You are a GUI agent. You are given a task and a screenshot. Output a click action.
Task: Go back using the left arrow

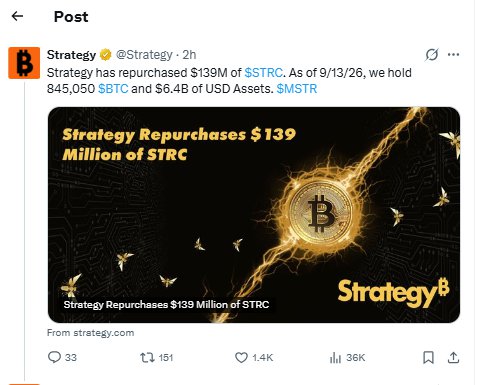pos(17,16)
